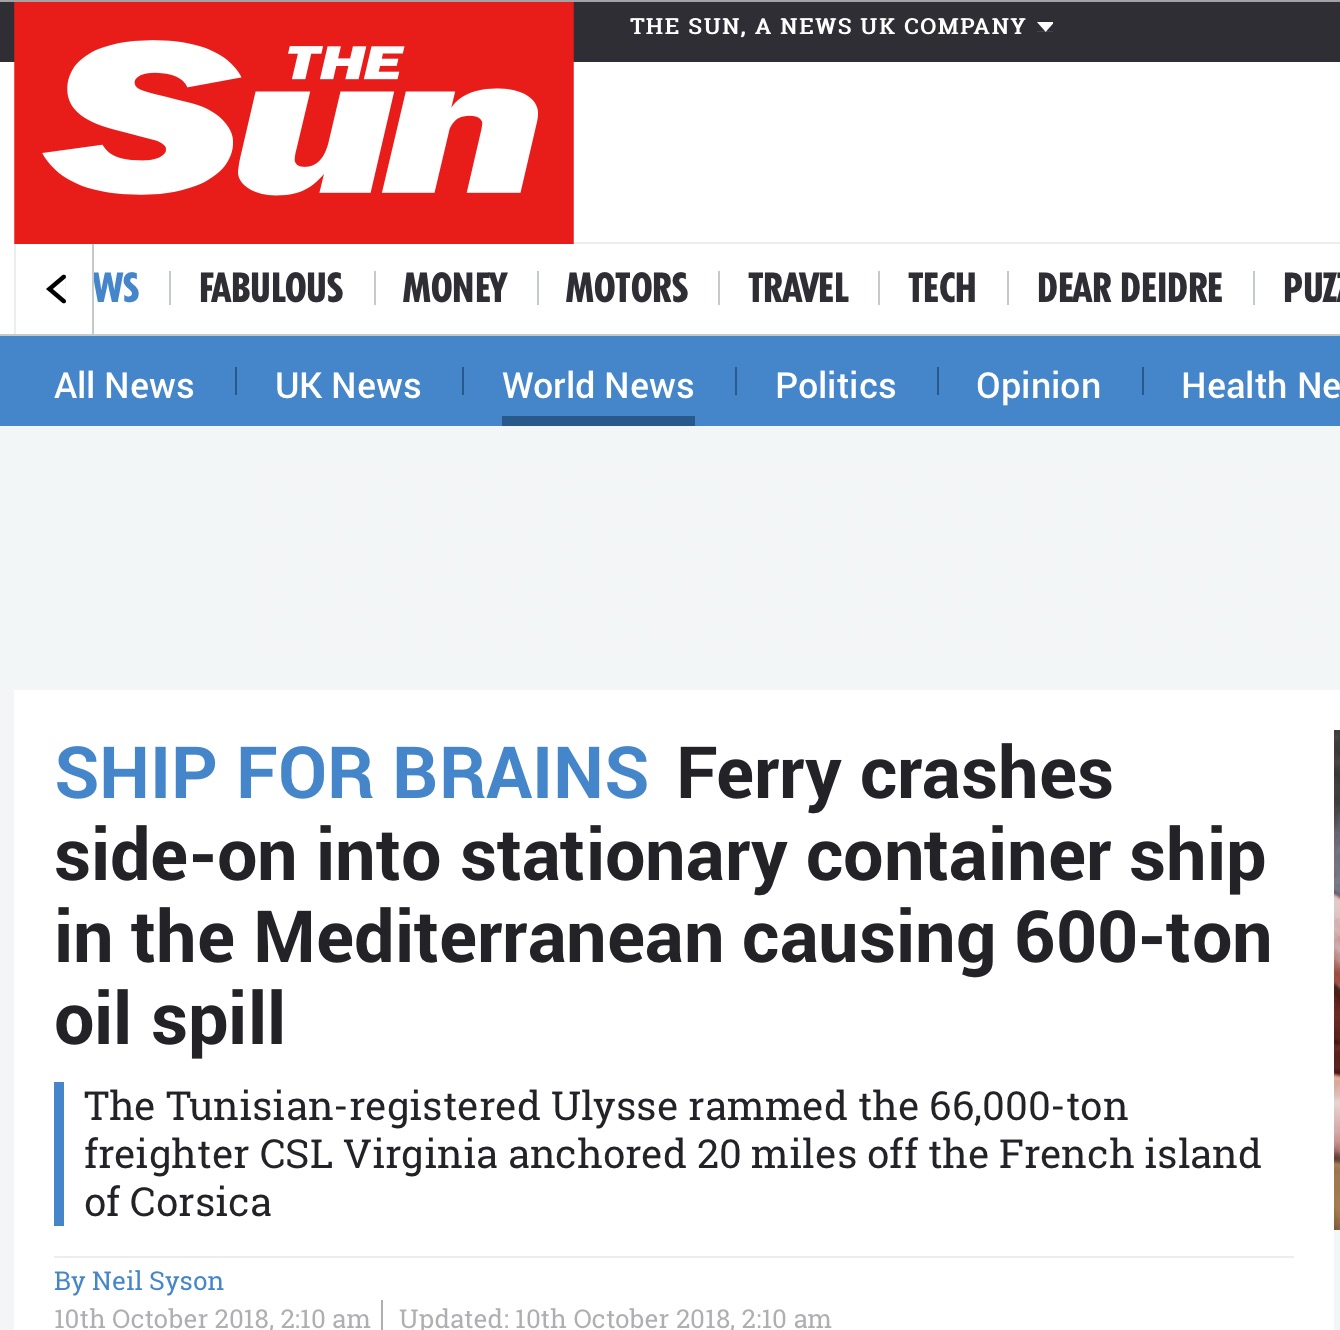Image resolution: width=1340 pixels, height=1330 pixels.
Task: Open the partially visible Puzzles menu item
Action: pos(1311,289)
